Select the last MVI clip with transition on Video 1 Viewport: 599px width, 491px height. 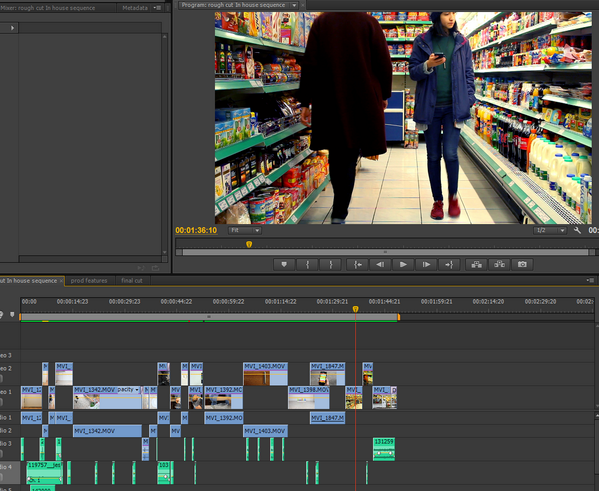tap(385, 397)
